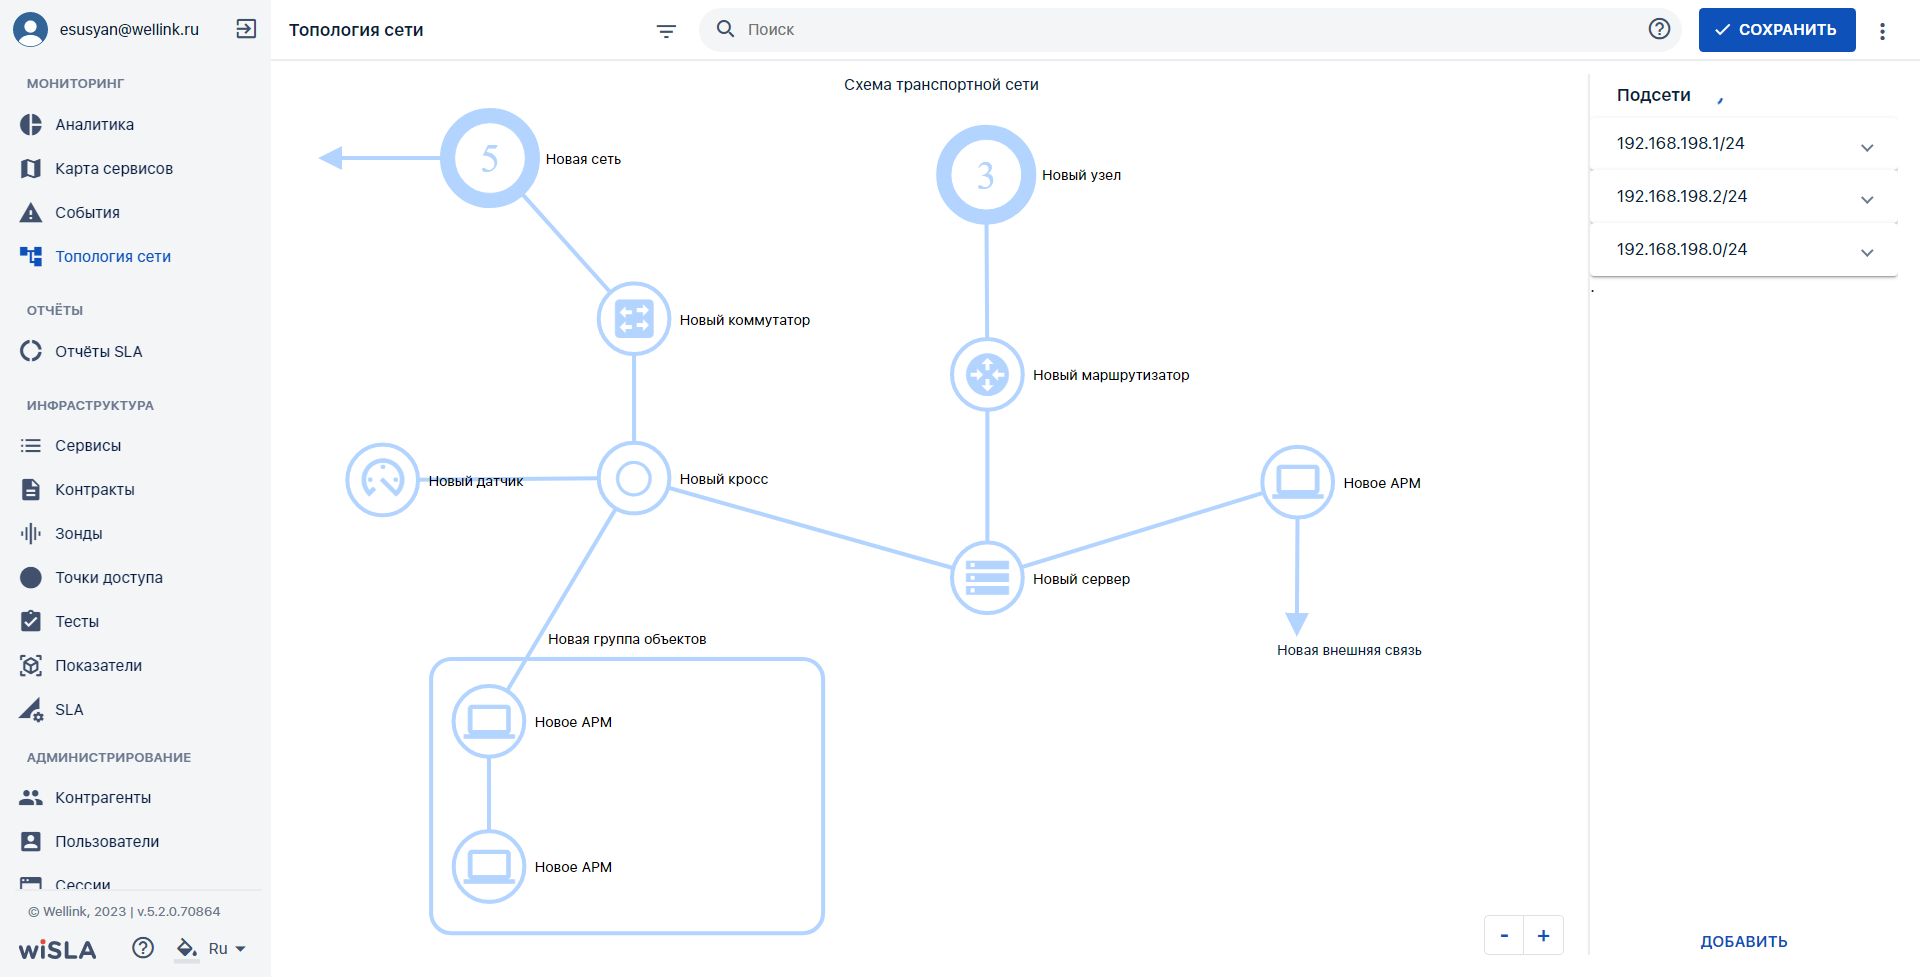Click the logout icon next to email
The image size is (1920, 977).
pos(246,29)
